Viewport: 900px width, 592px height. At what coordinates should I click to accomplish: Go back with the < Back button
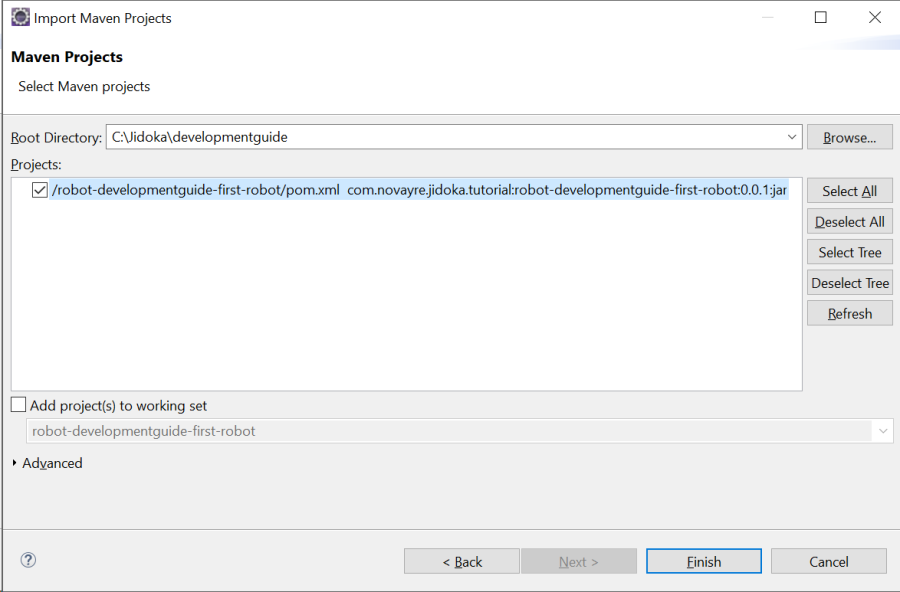pos(462,562)
